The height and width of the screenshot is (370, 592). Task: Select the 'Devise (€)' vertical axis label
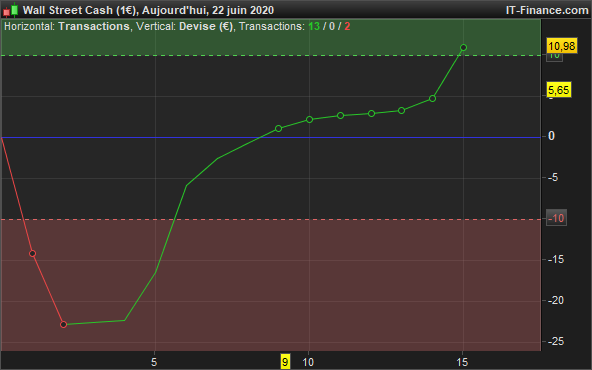[x=206, y=26]
